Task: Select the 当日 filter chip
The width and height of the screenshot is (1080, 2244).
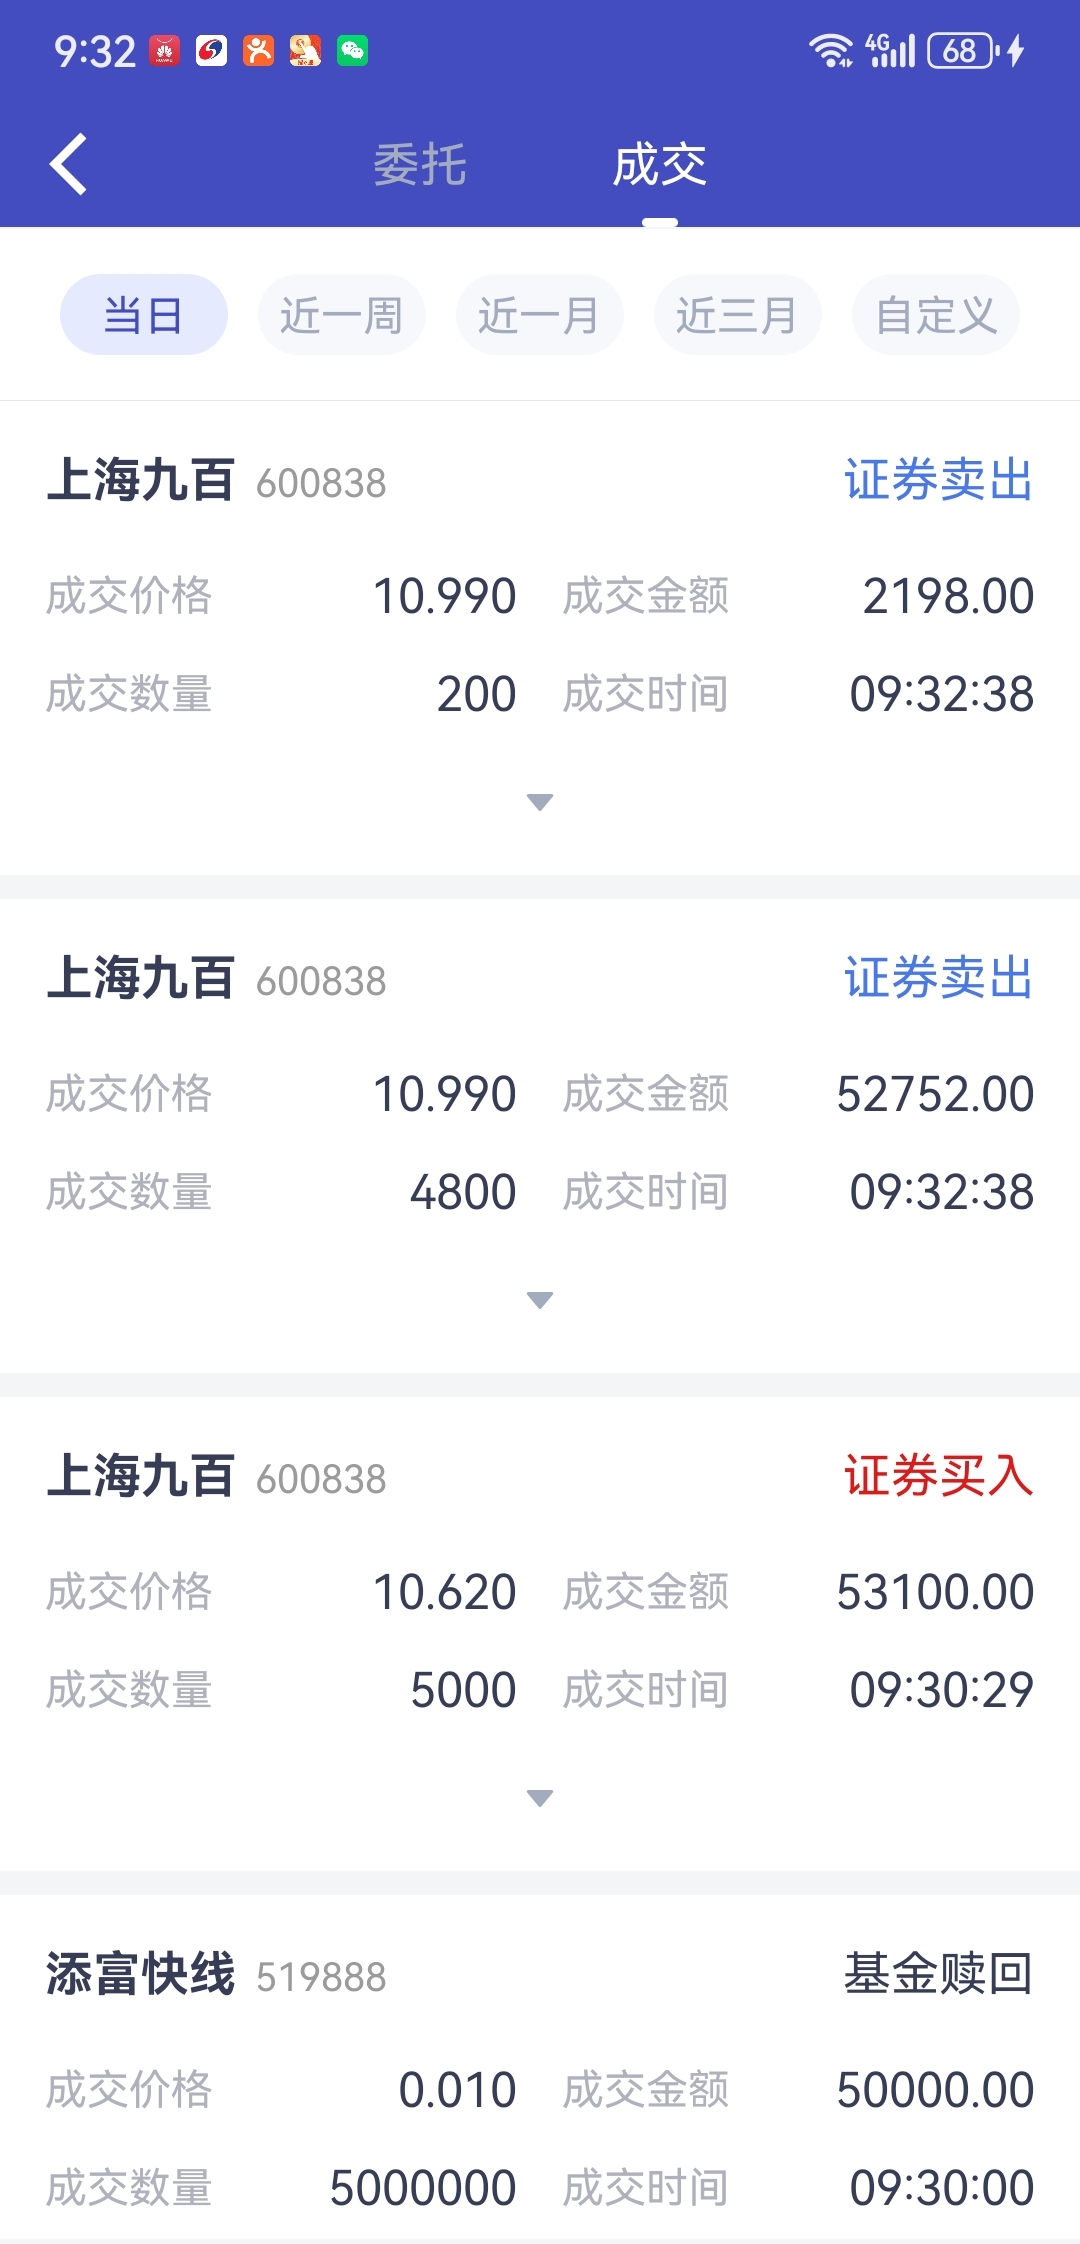Action: click(144, 315)
